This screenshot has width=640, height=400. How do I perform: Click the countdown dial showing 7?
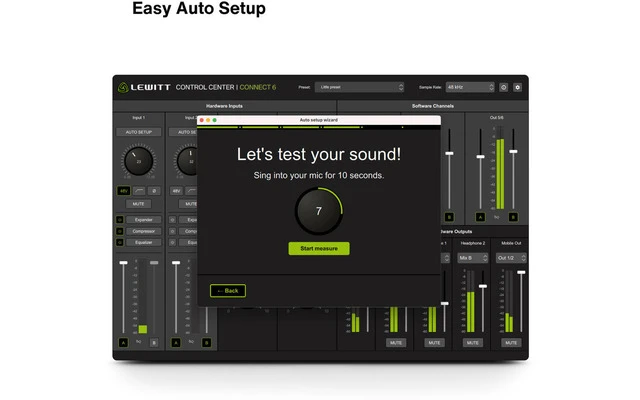click(x=319, y=211)
